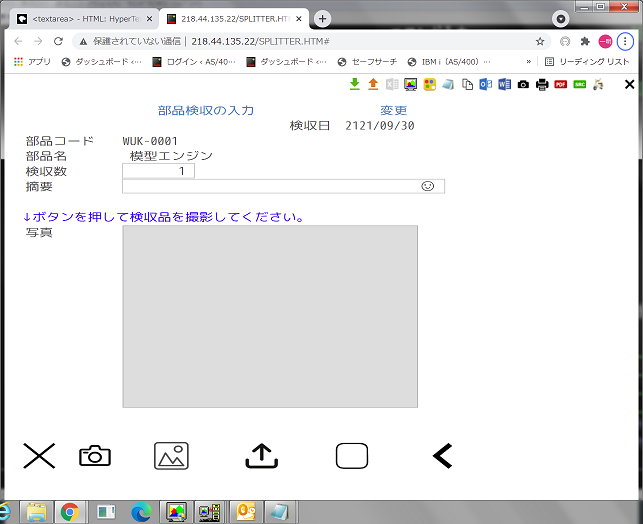This screenshot has width=643, height=524.
Task: Click the printer icon in toolbar
Action: pyautogui.click(x=542, y=85)
